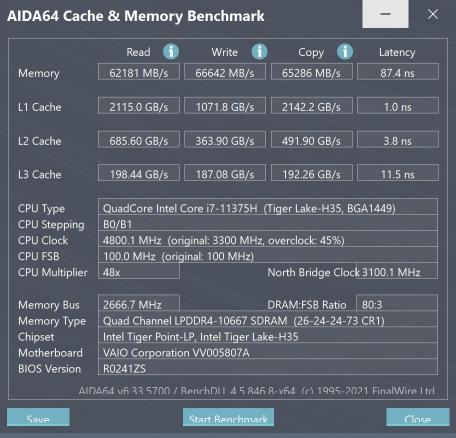
Task: Click Start Benchmark
Action: (228, 417)
